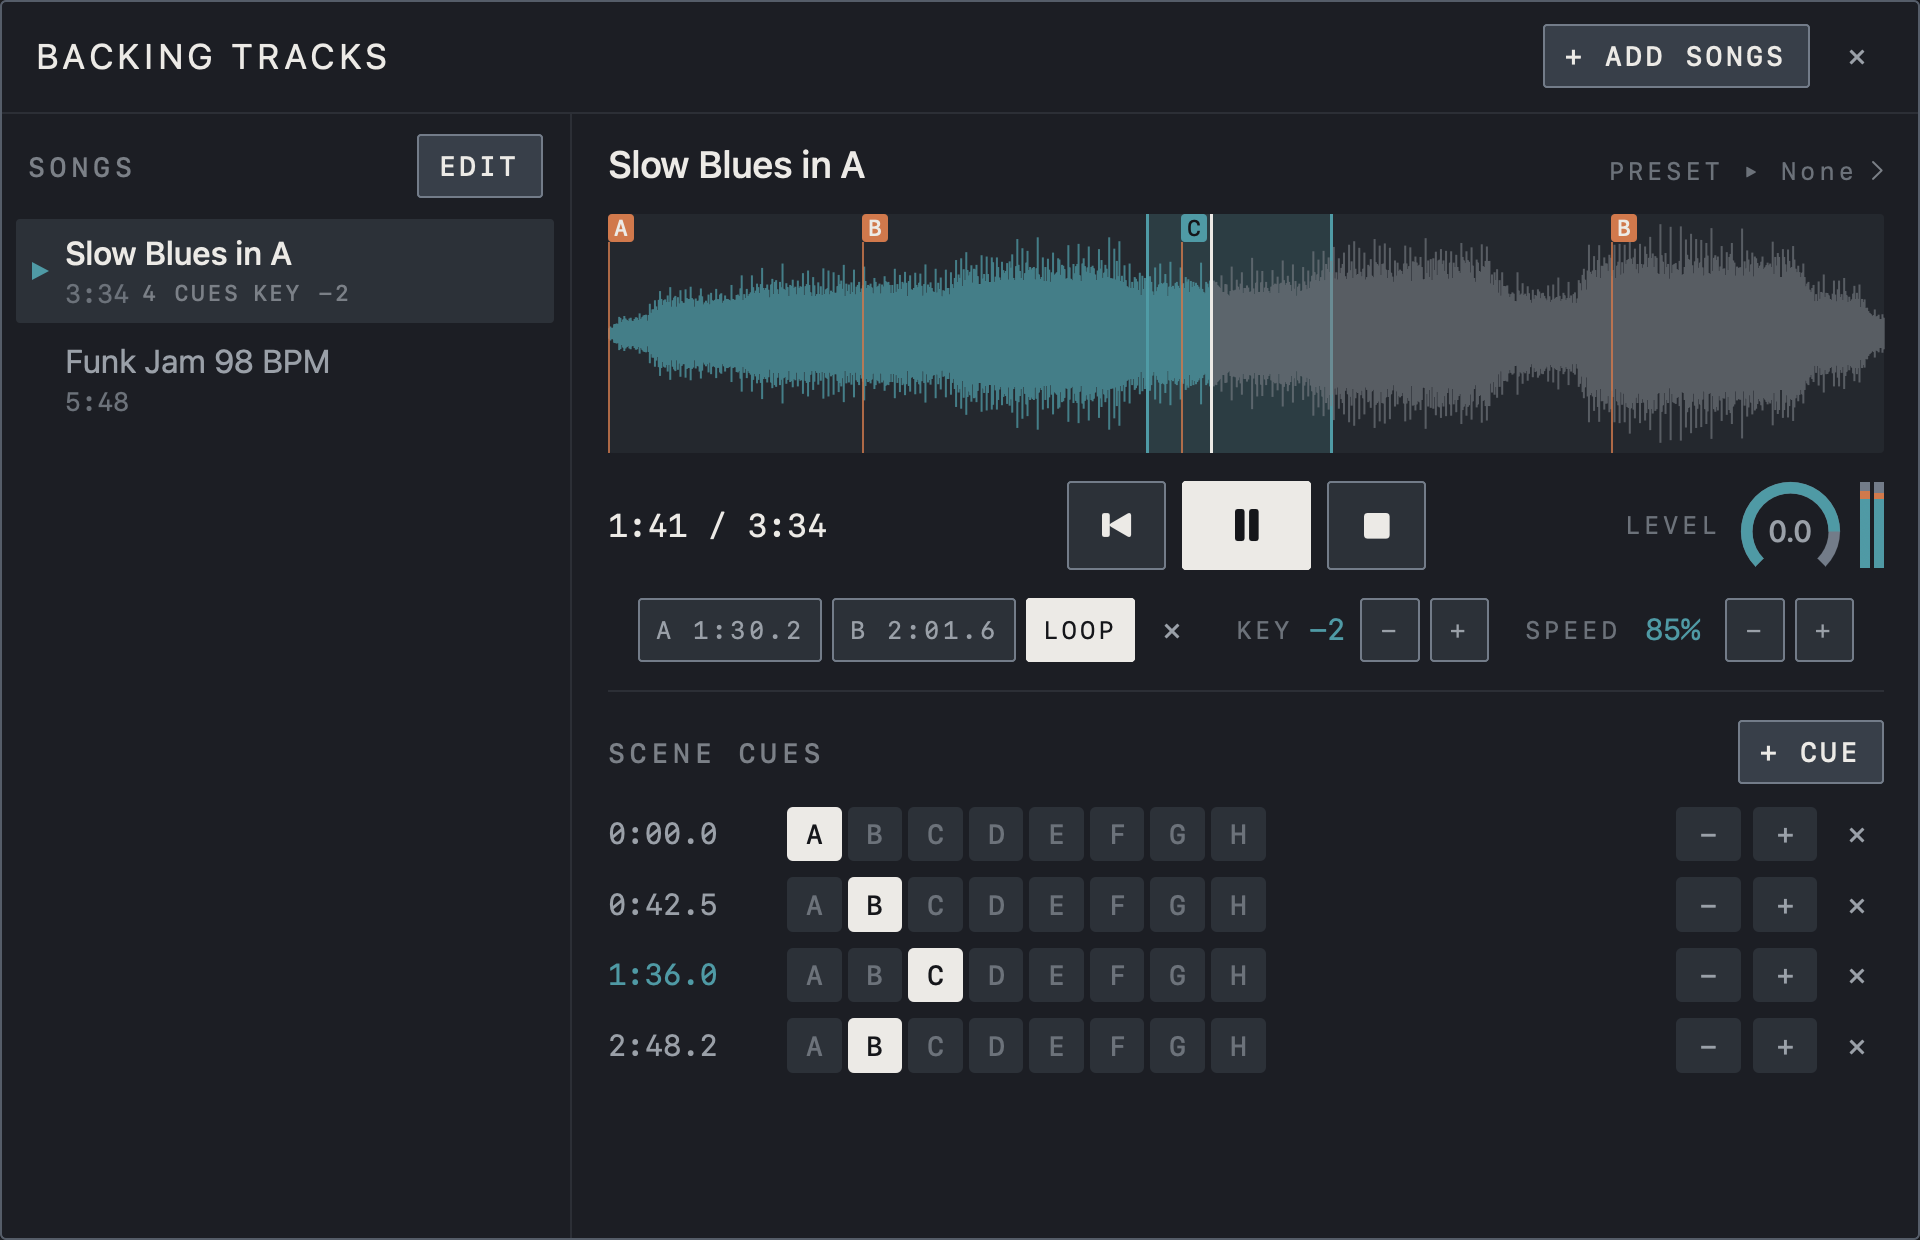Set scene G for the 2:48.2 cue
Screen dimensions: 1920x1240
point(1177,1046)
